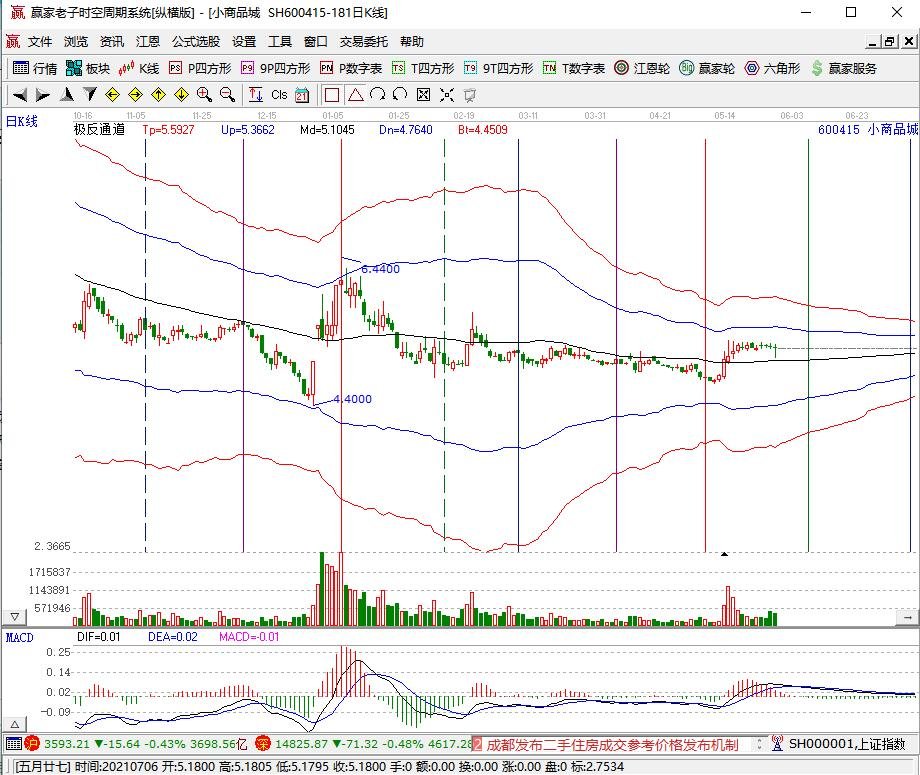Open the 六角形 hexagon tool
Screen dimensions: 920x775
(x=772, y=68)
